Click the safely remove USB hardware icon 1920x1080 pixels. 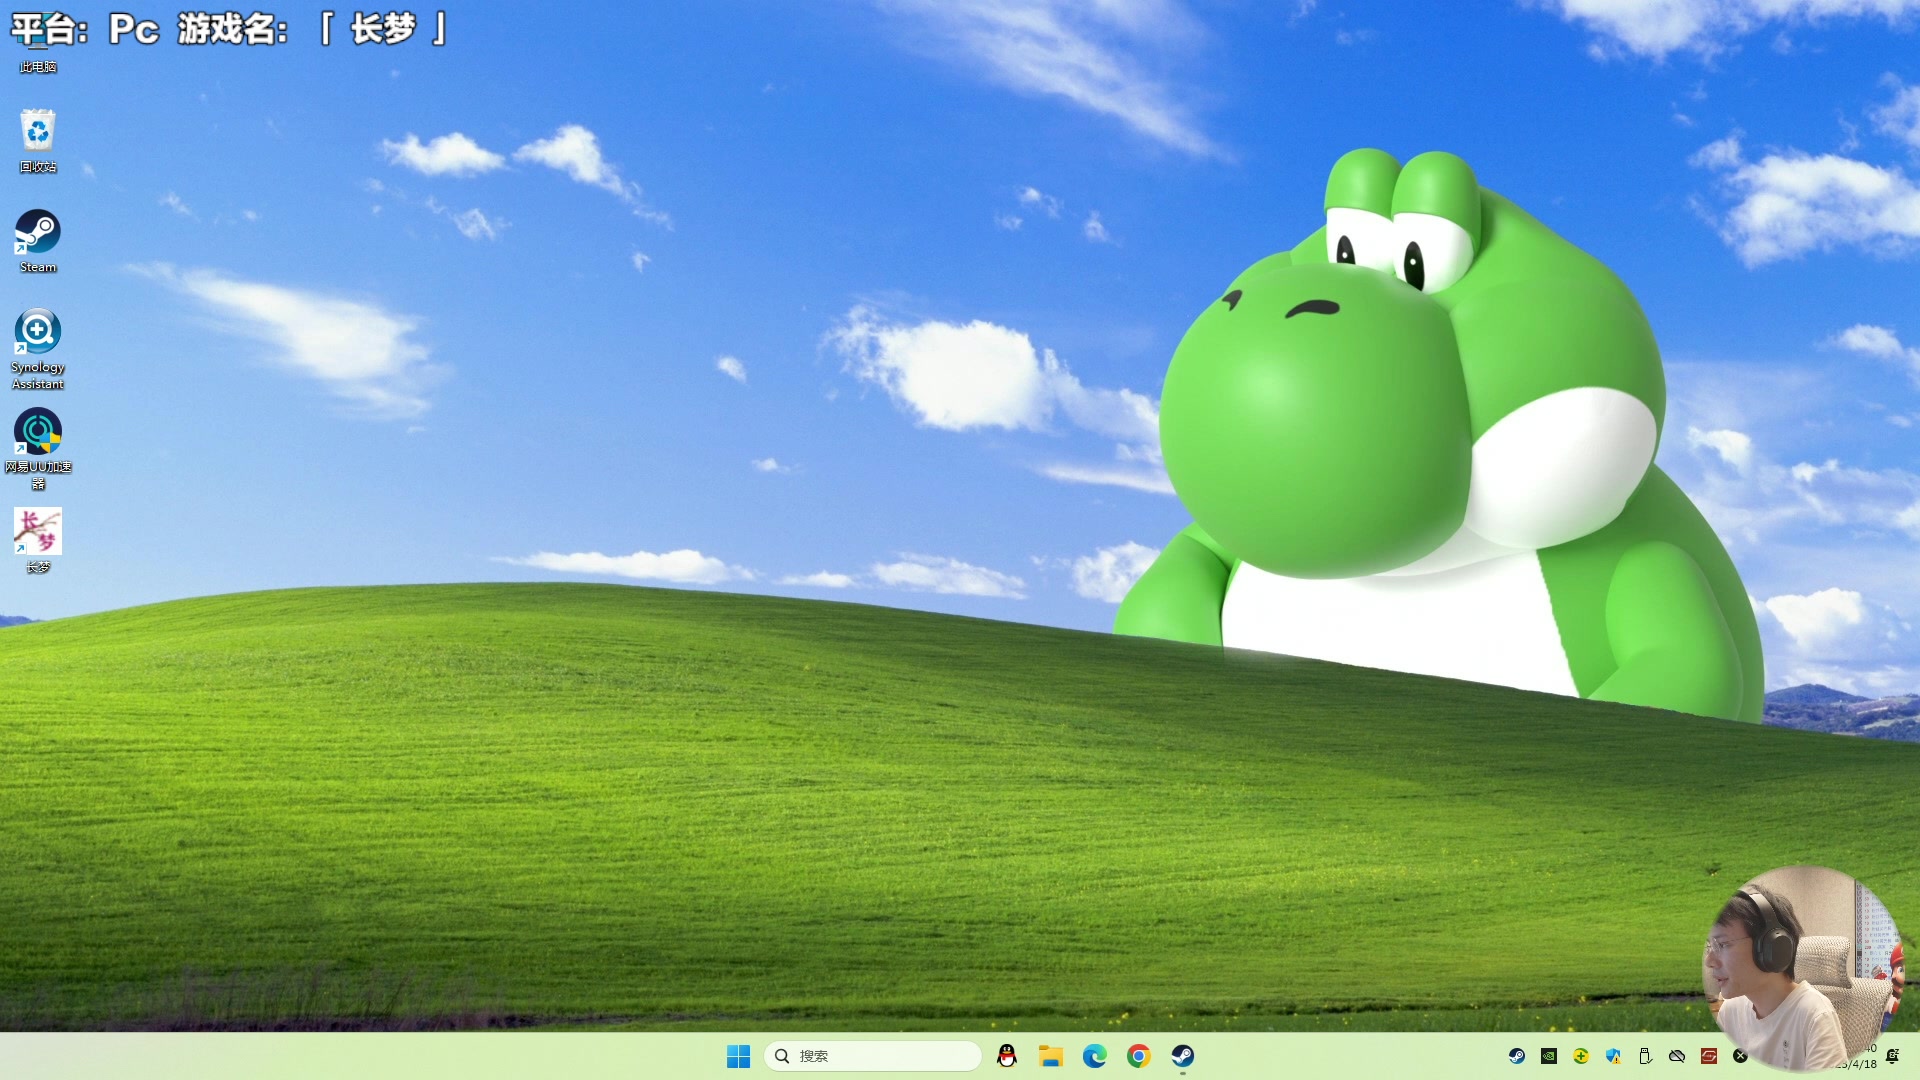pos(1645,1056)
